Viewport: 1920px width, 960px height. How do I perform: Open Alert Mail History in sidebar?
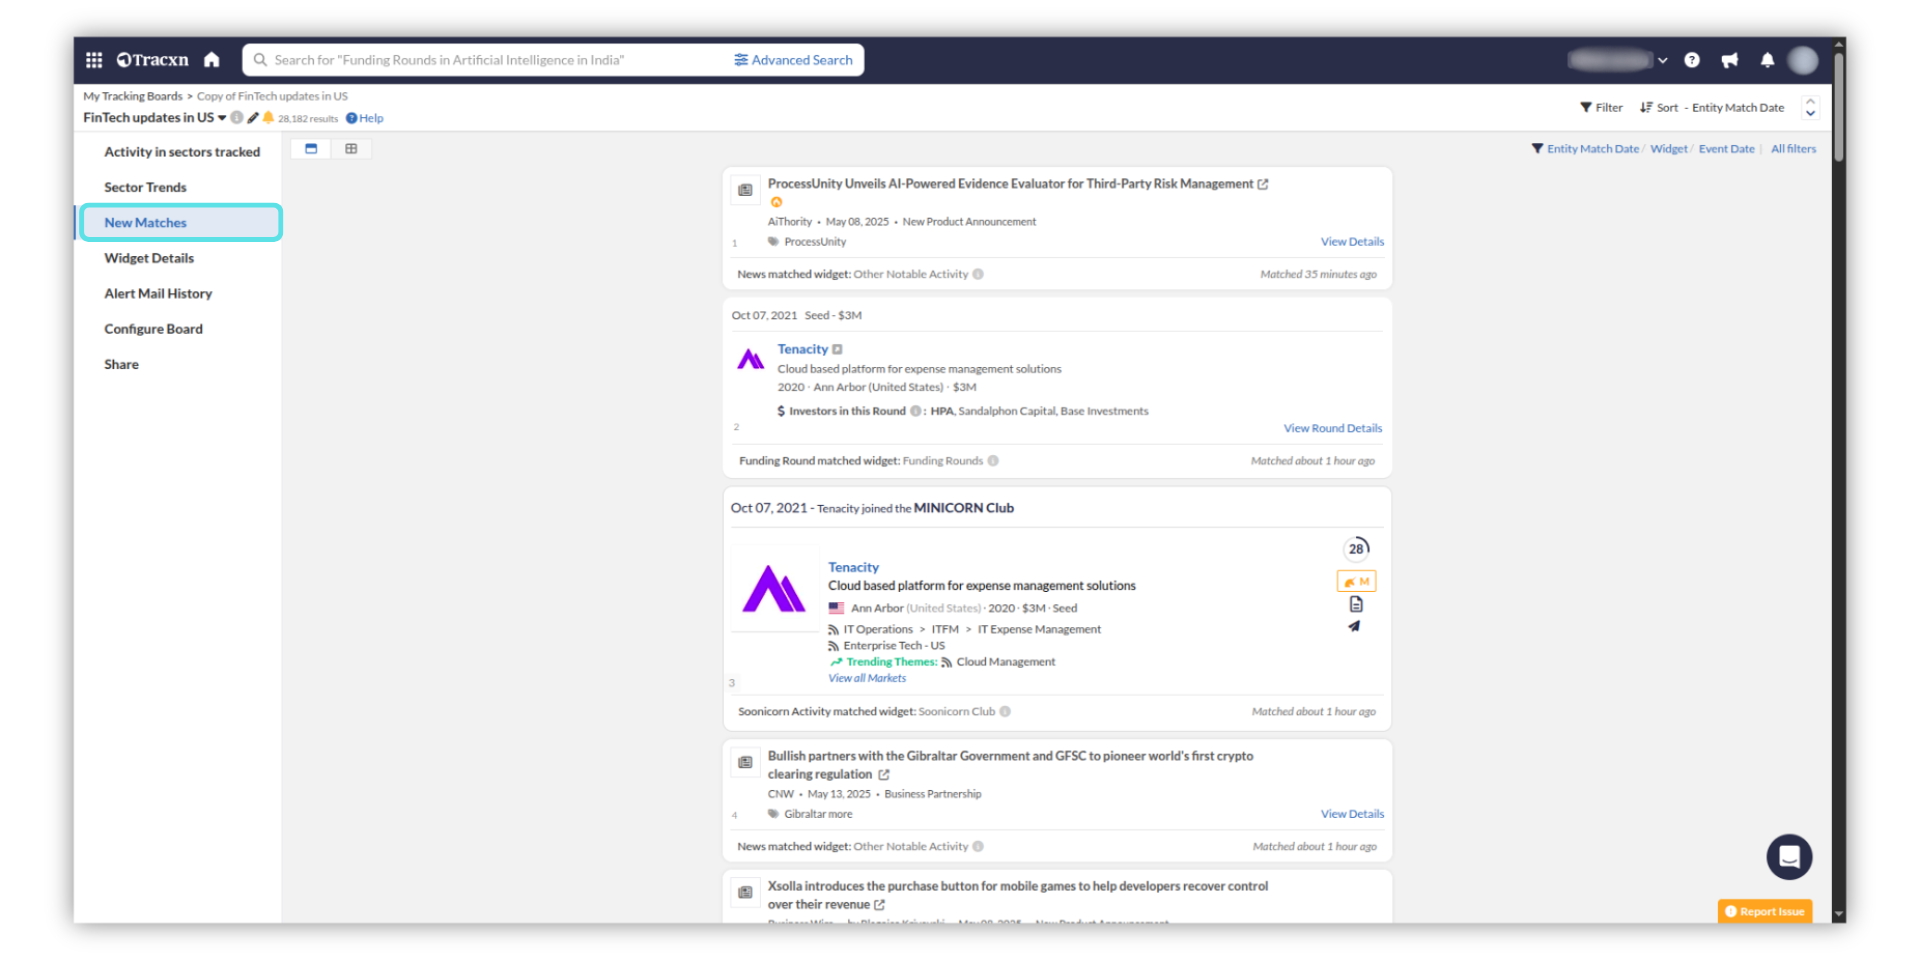point(158,294)
